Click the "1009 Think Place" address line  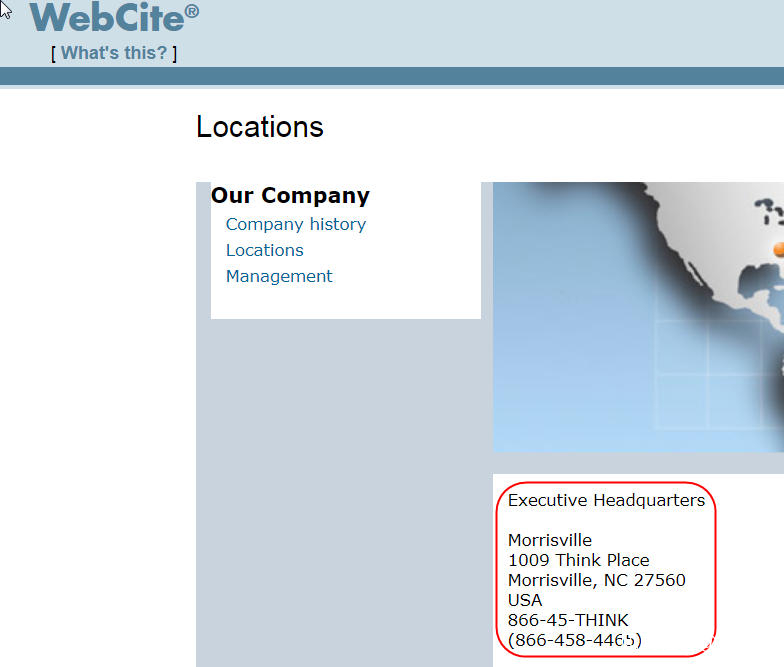click(578, 560)
